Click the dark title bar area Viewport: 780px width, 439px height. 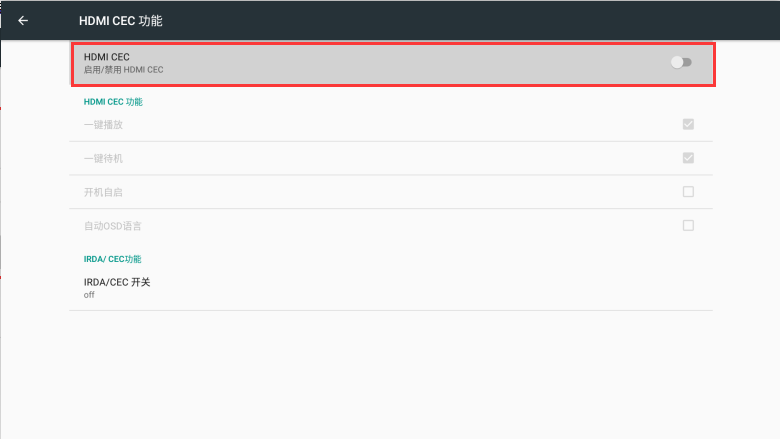click(x=448, y=20)
